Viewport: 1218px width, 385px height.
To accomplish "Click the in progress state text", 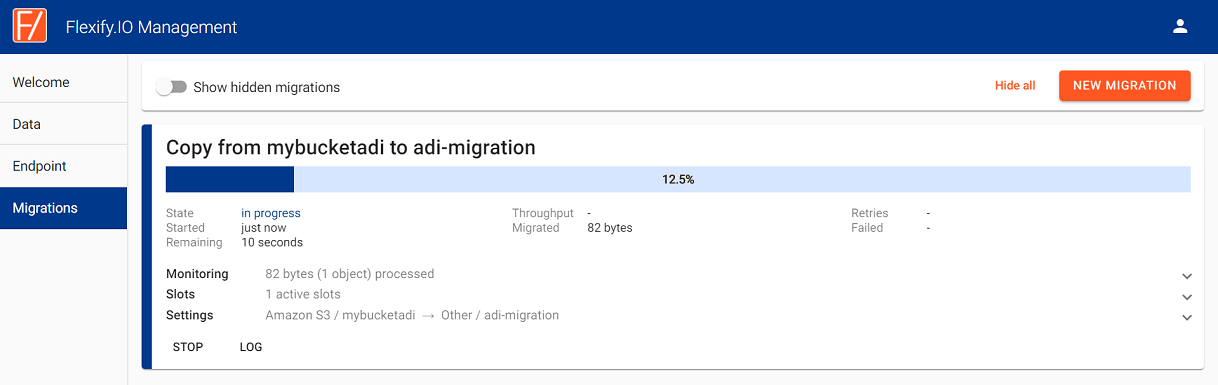I will click(271, 213).
